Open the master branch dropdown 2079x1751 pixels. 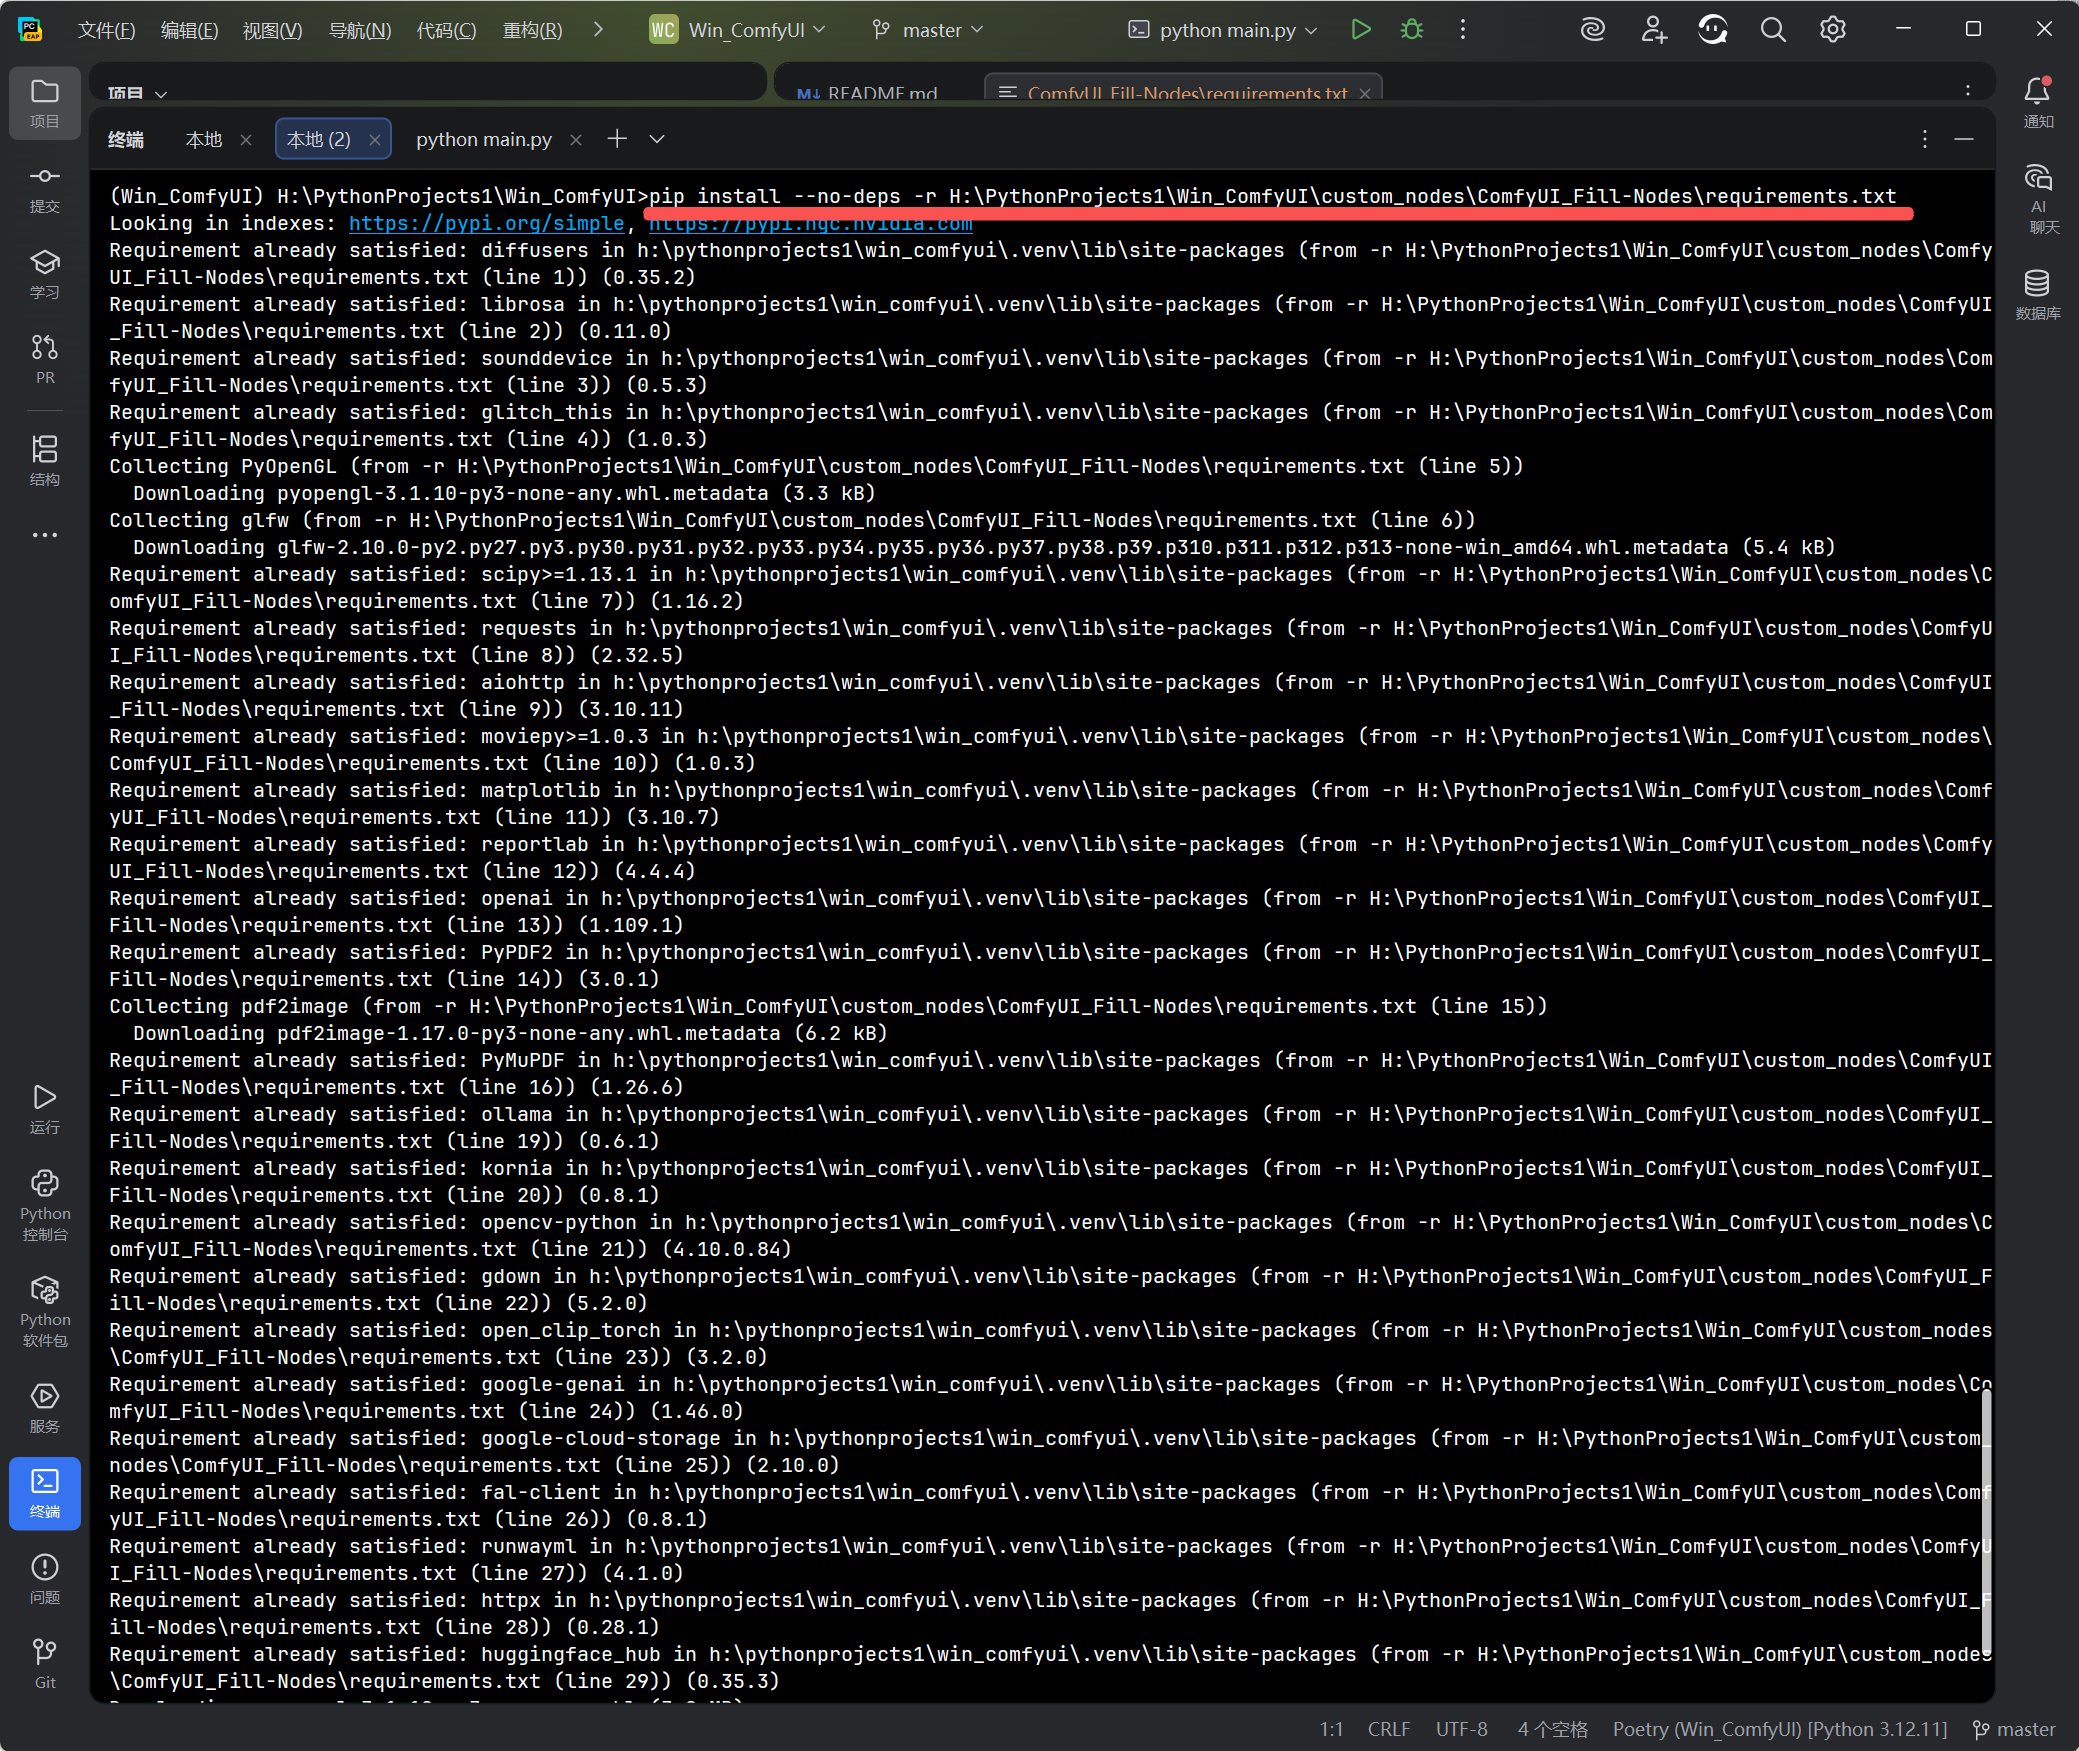928,30
